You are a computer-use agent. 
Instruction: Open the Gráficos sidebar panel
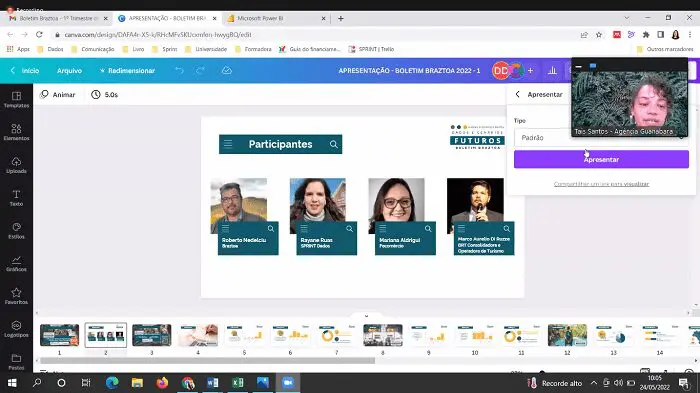tap(17, 263)
